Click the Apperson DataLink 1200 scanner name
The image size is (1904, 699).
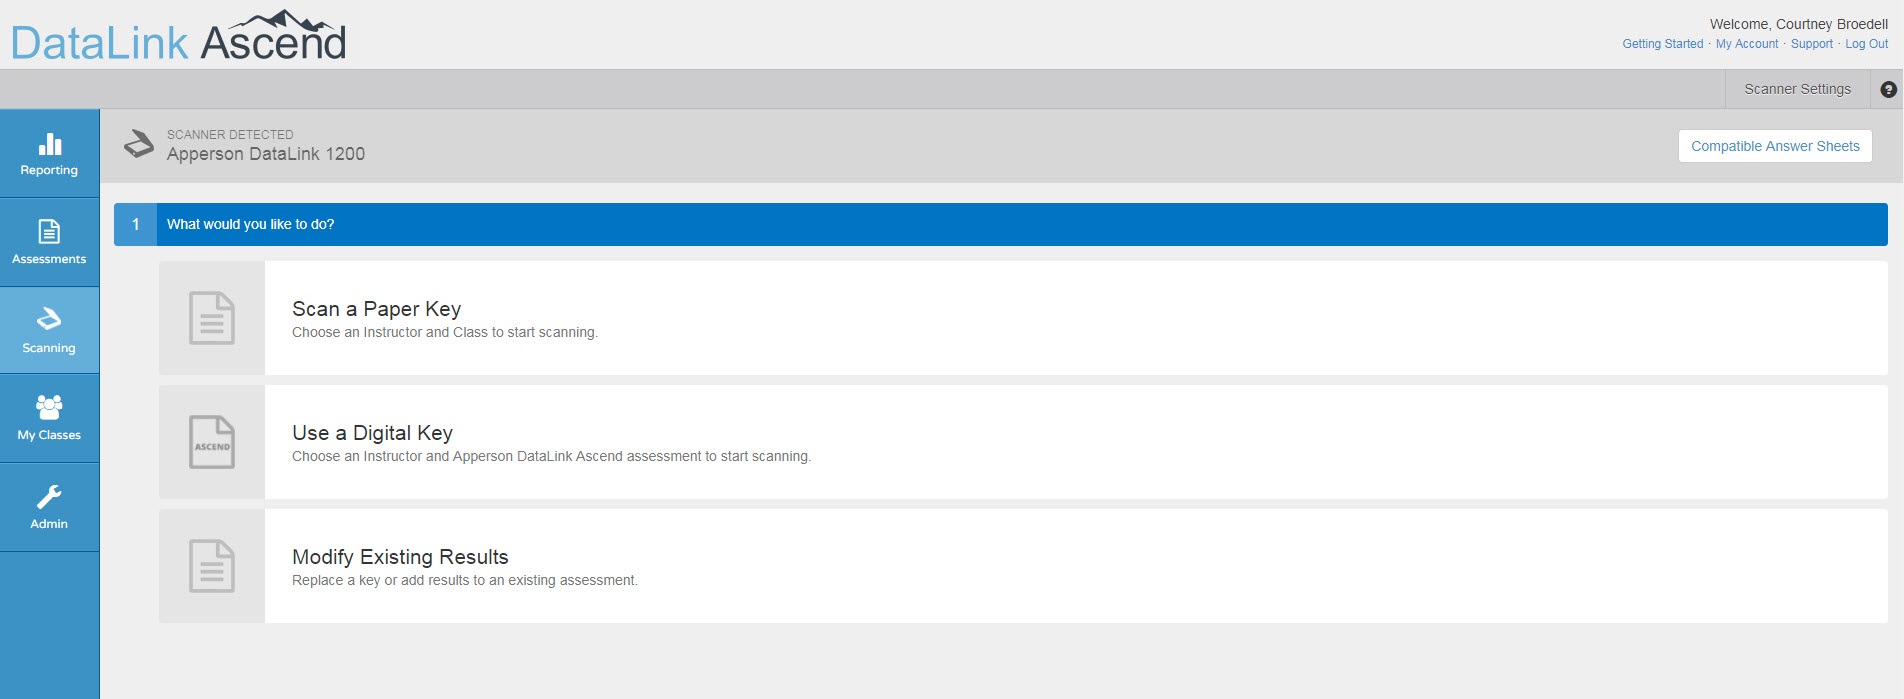tap(266, 154)
